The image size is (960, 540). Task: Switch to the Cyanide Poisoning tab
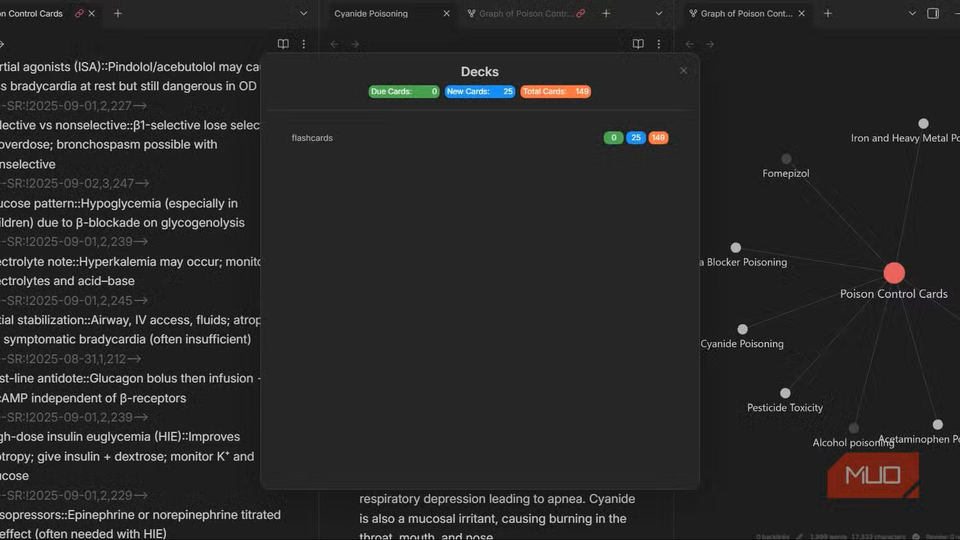[x=371, y=14]
